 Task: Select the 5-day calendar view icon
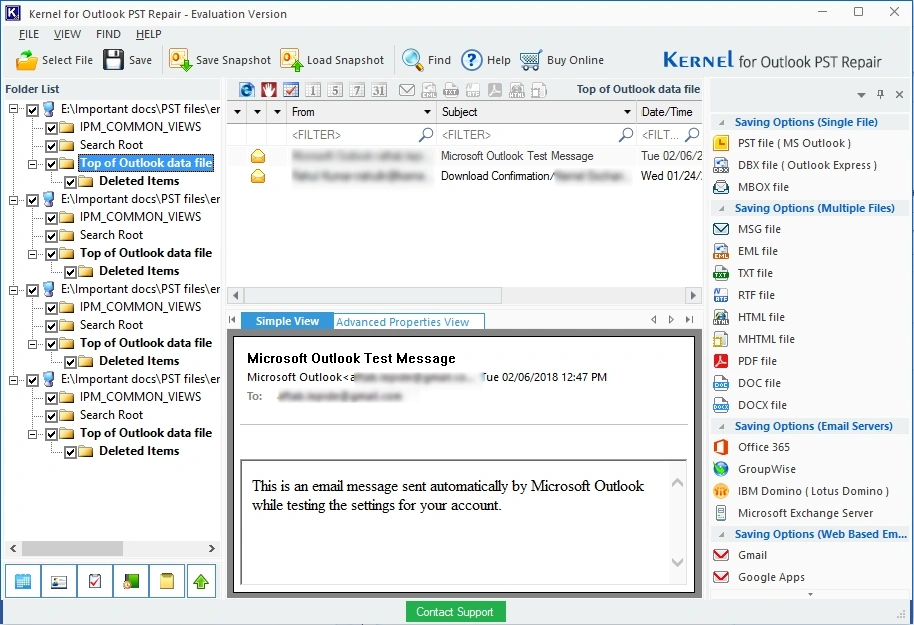tap(335, 90)
